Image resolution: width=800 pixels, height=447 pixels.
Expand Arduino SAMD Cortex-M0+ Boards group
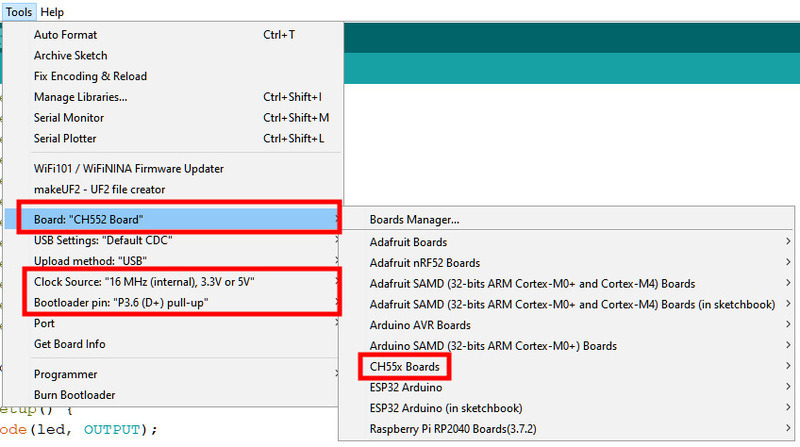coord(566,346)
